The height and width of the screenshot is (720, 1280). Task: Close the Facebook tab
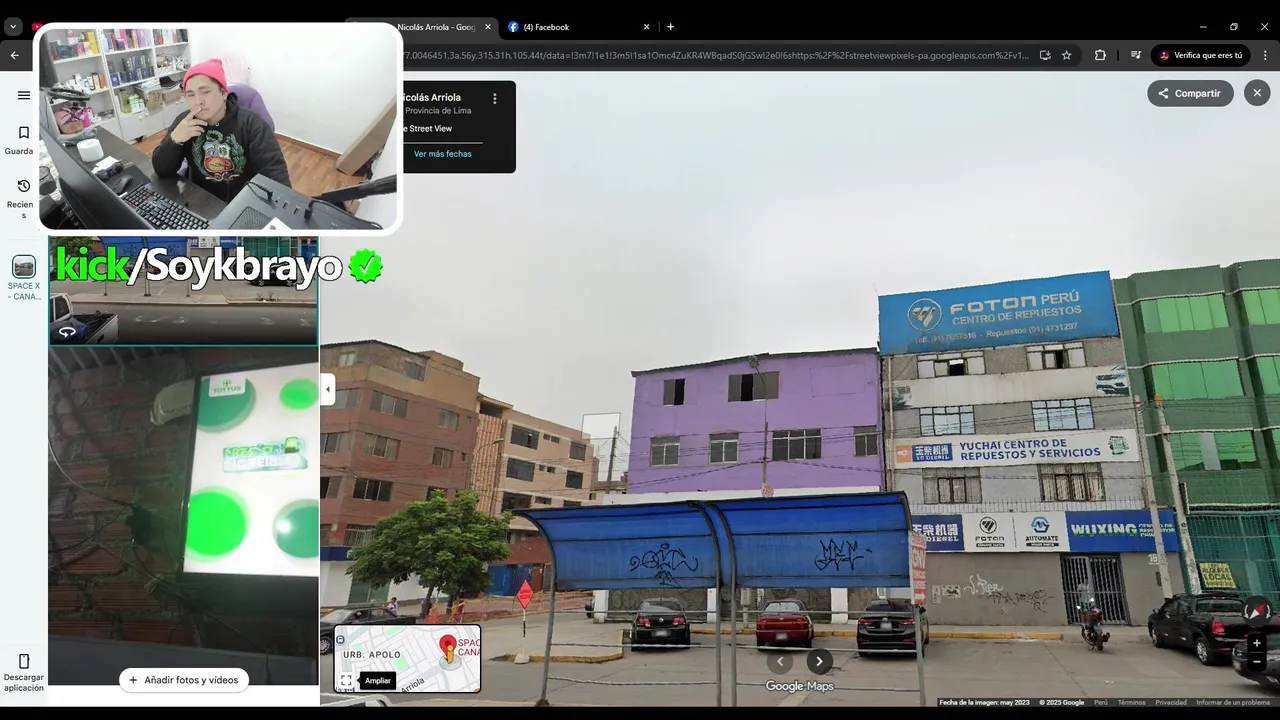[x=646, y=27]
